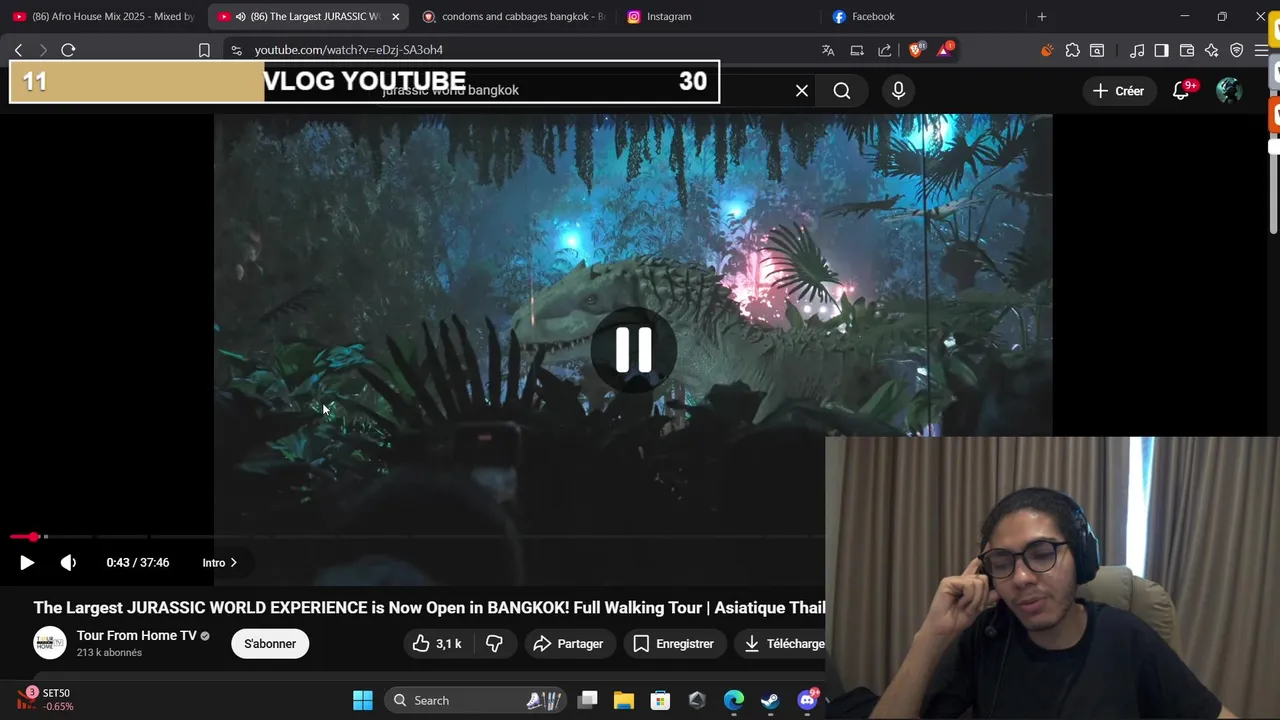The width and height of the screenshot is (1280, 720).
Task: Open the Créer button
Action: coord(1118,91)
